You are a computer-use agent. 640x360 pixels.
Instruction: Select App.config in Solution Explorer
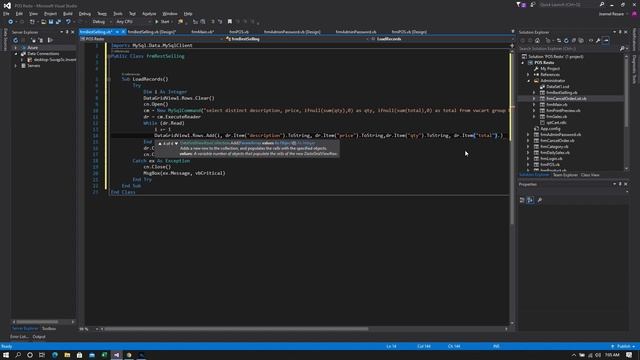point(550,129)
